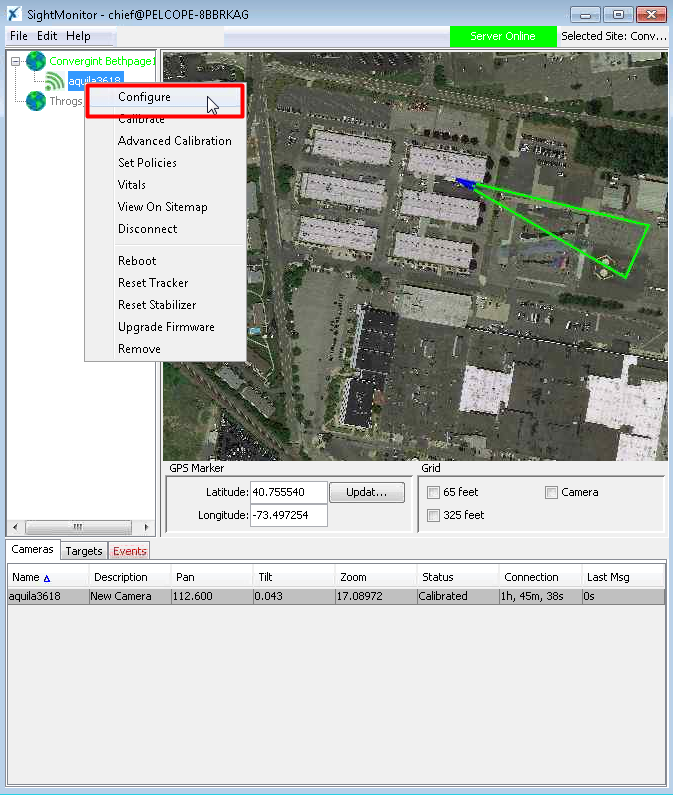Click the green signal icon beside aquila3618
Screen dimensions: 673x795
click(54, 81)
